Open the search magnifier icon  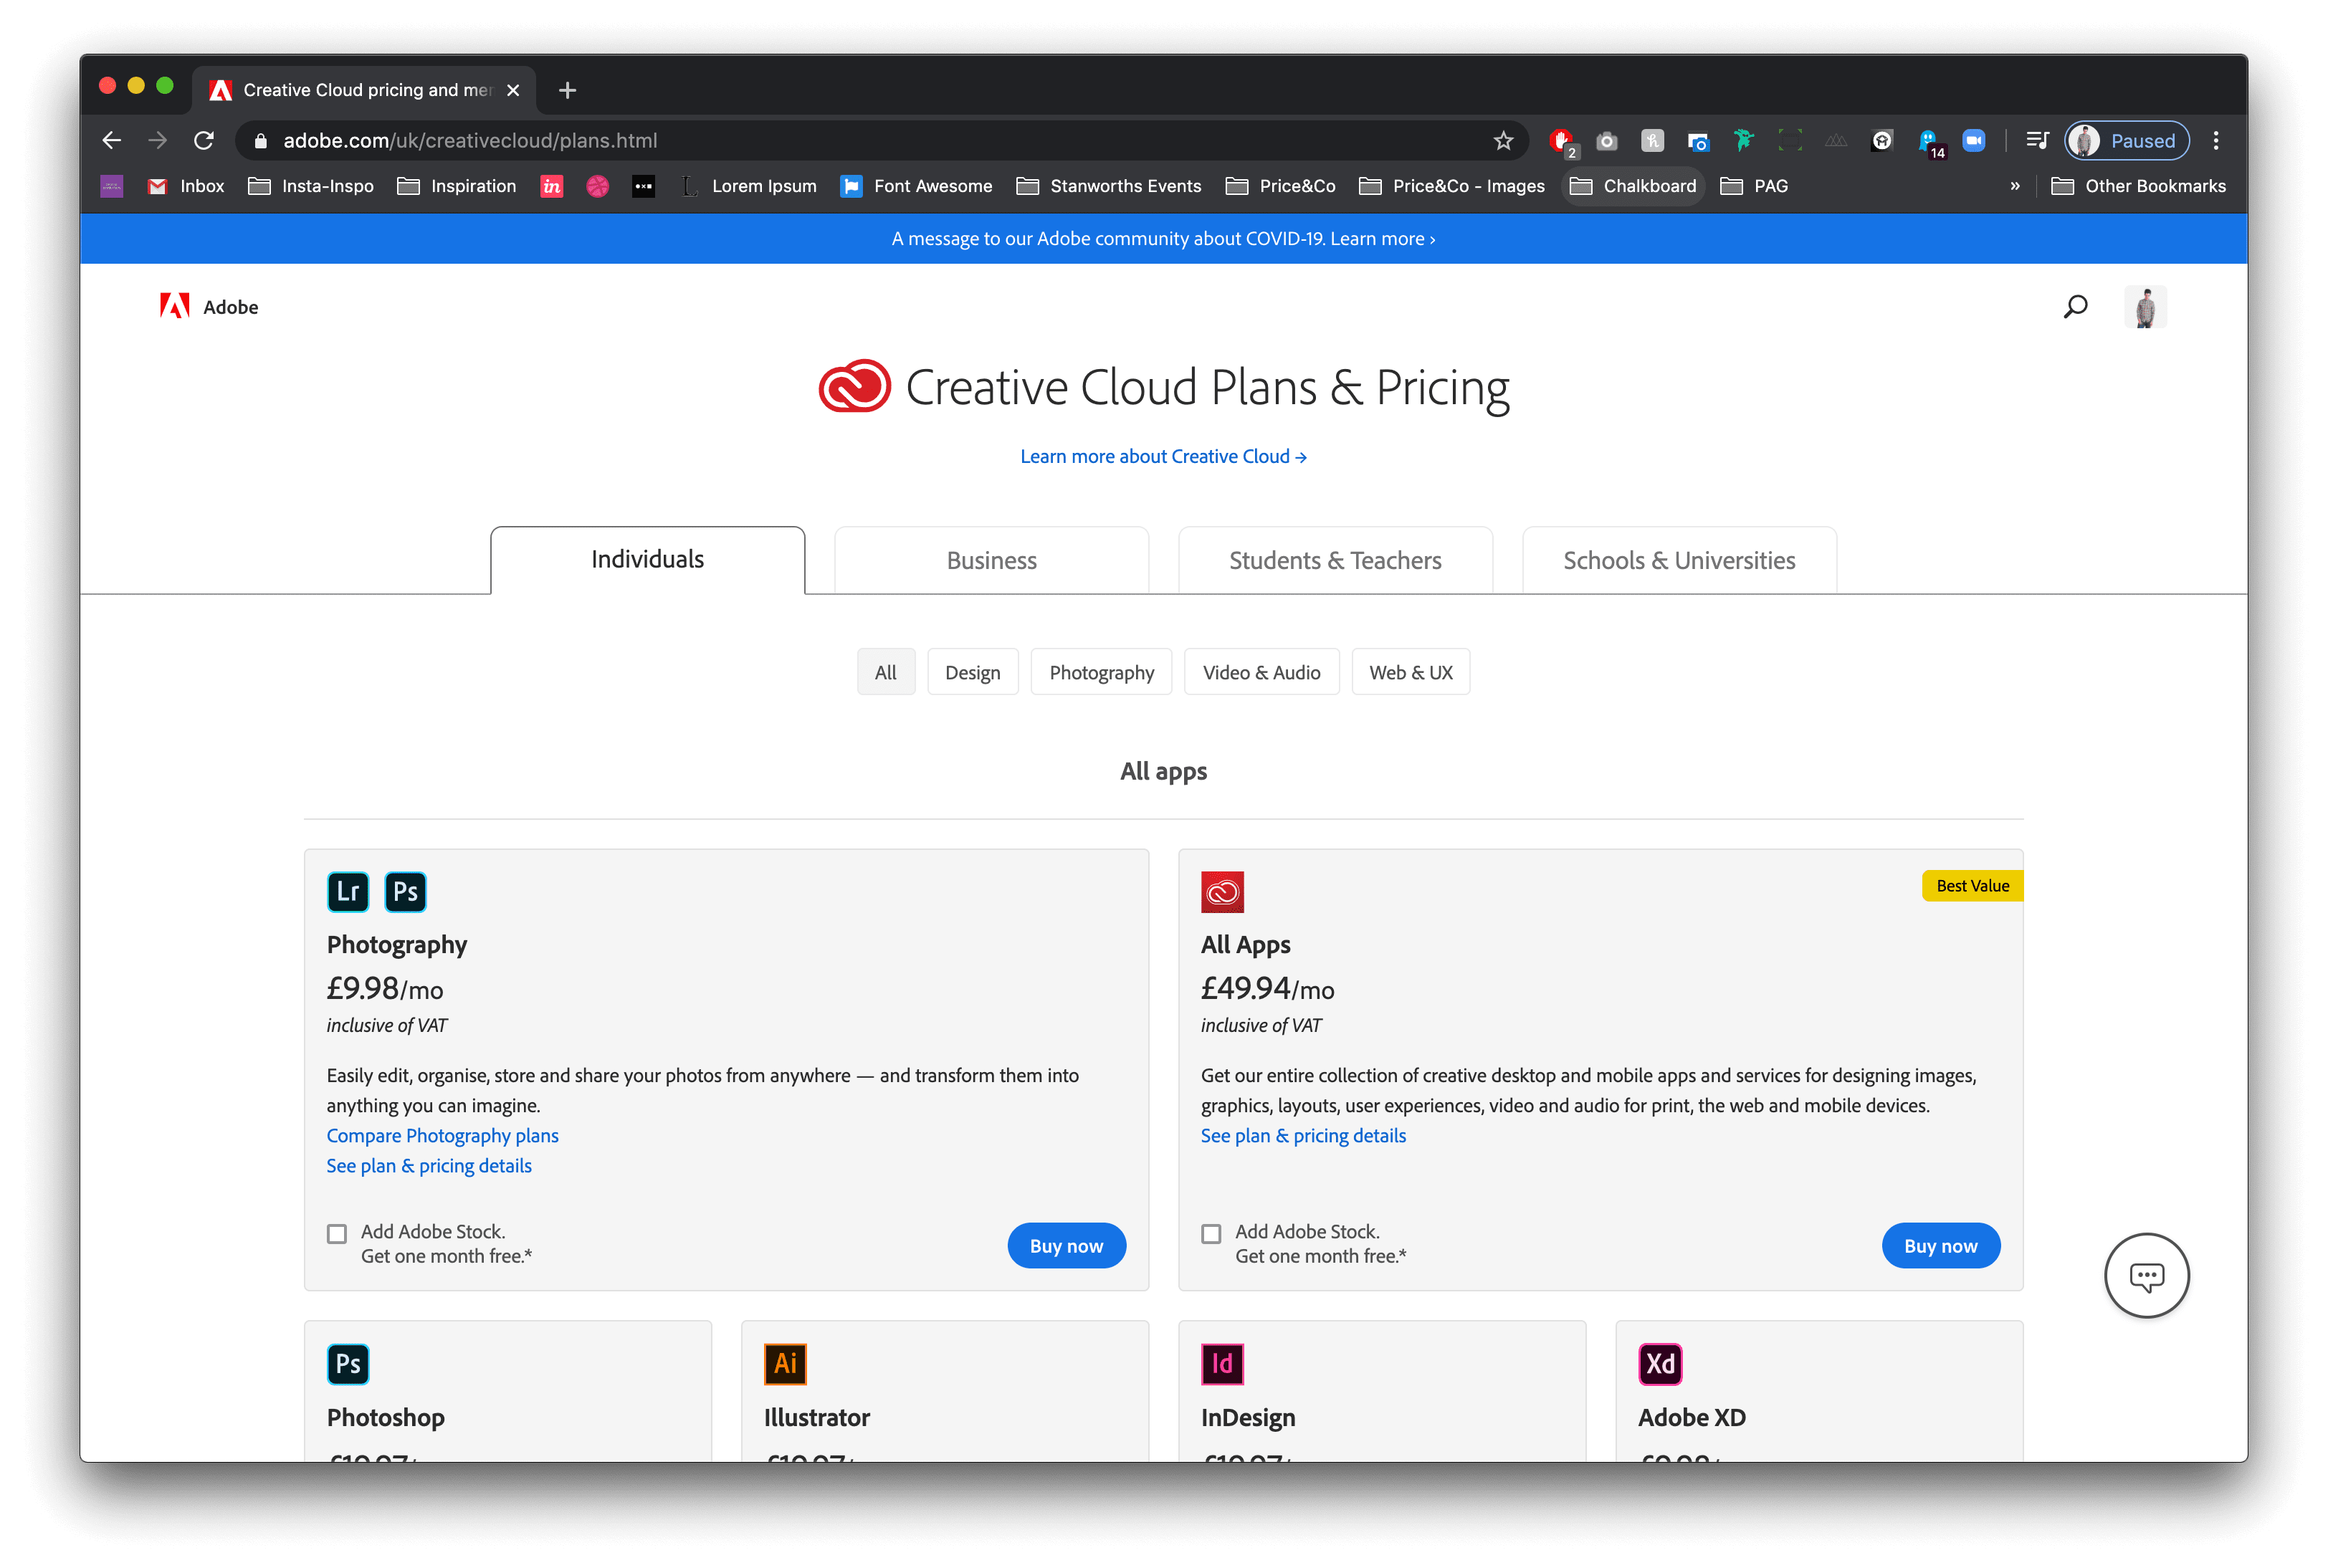pos(2076,307)
